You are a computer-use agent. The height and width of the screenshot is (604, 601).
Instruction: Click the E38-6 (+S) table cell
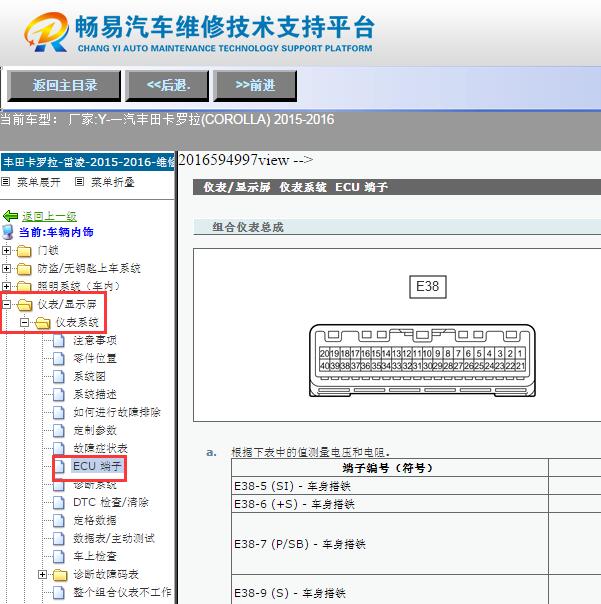click(390, 504)
